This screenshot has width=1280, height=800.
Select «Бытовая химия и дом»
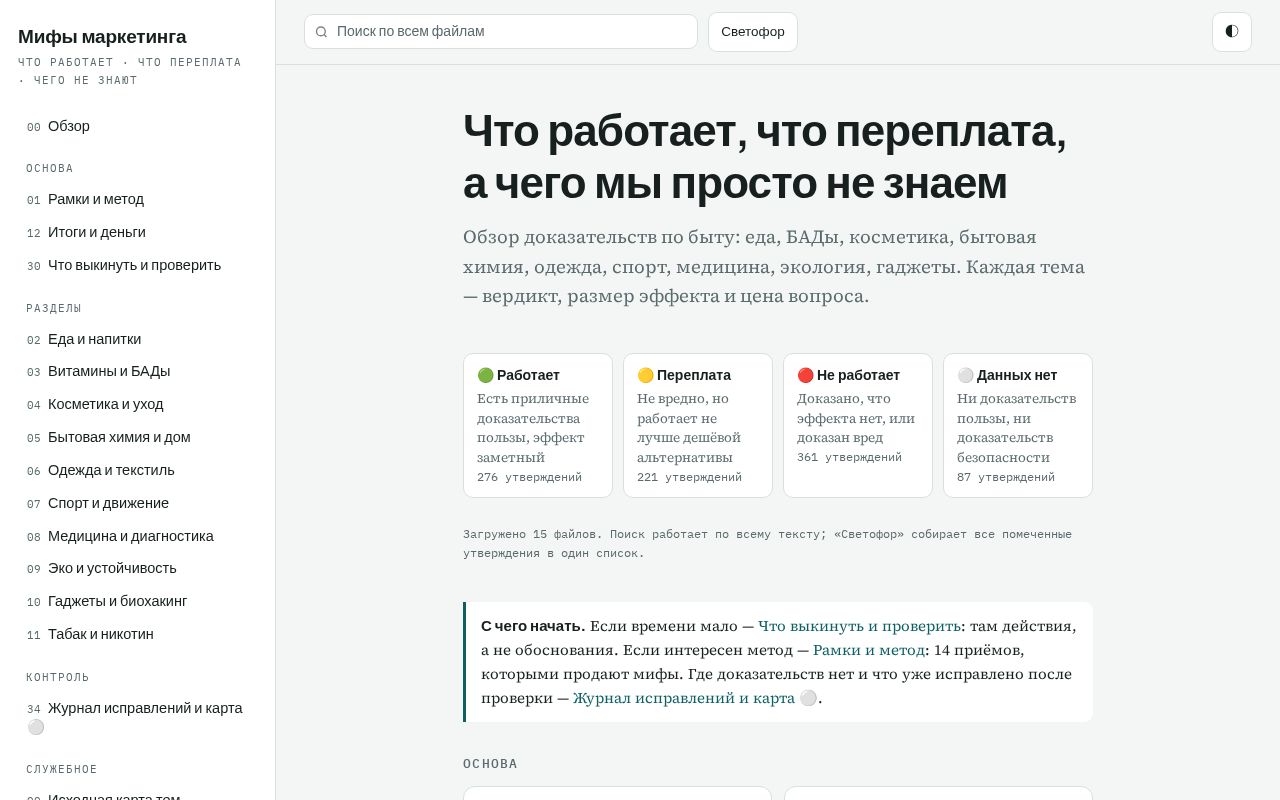click(x=137, y=437)
